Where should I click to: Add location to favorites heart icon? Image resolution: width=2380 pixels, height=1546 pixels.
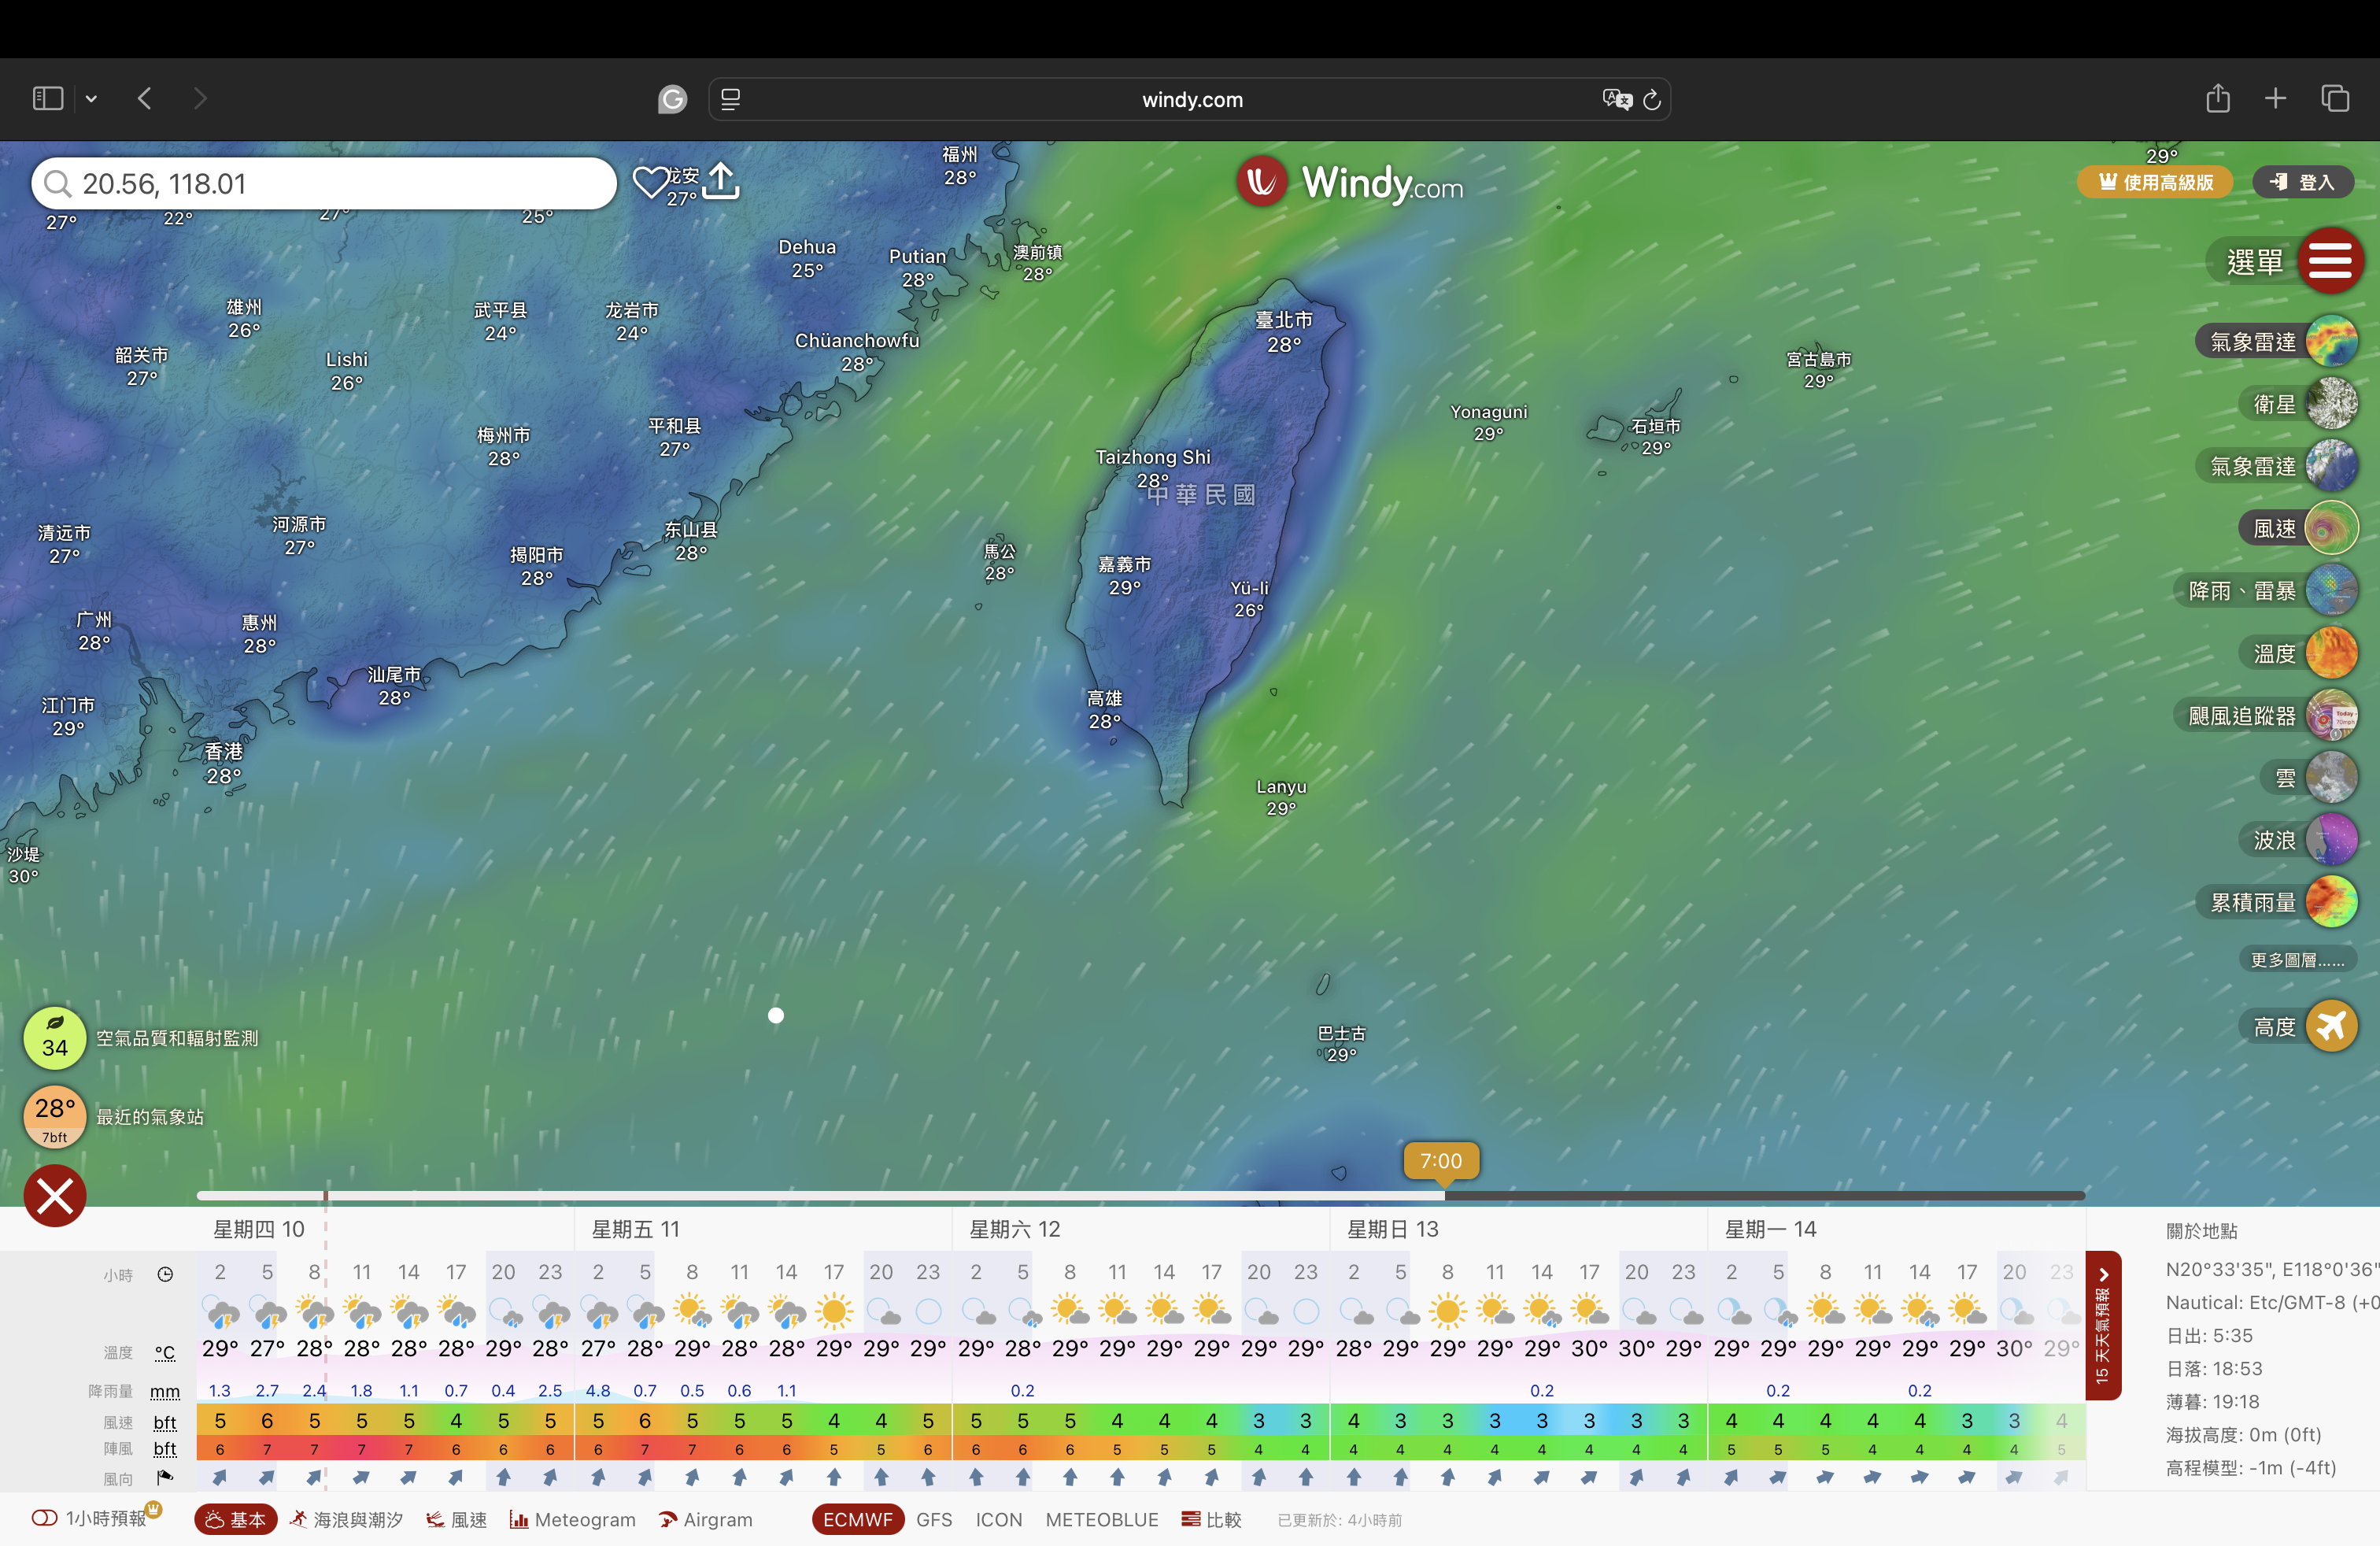click(651, 182)
